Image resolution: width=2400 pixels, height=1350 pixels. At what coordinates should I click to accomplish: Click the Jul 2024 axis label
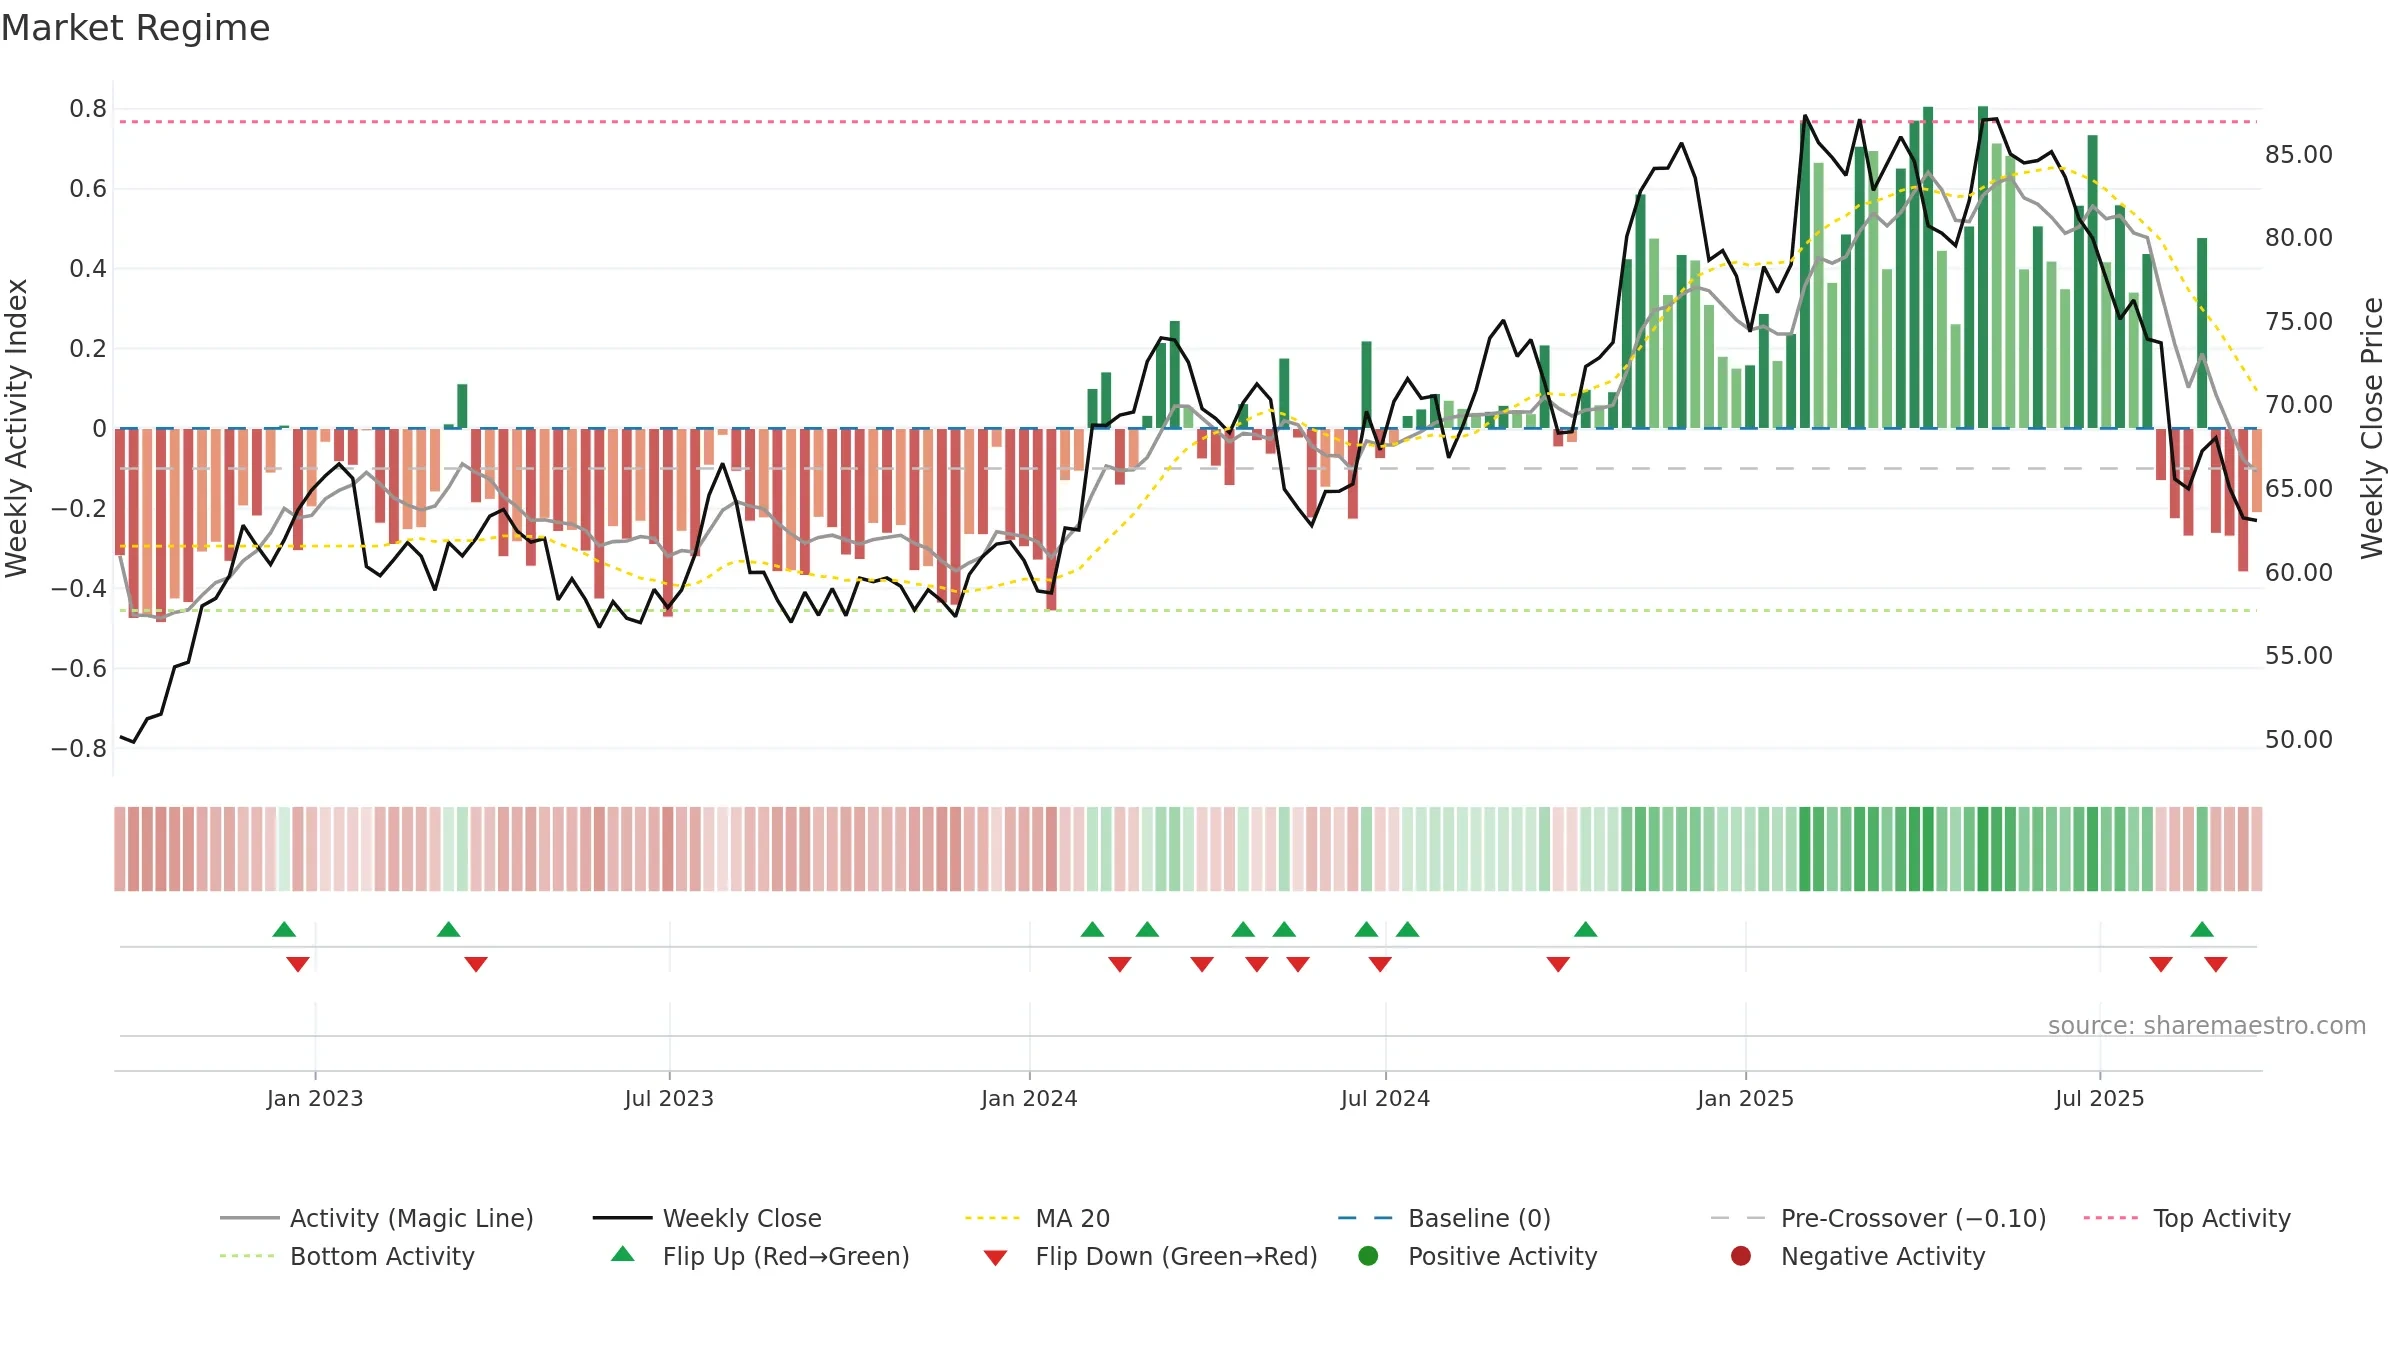[1385, 1098]
